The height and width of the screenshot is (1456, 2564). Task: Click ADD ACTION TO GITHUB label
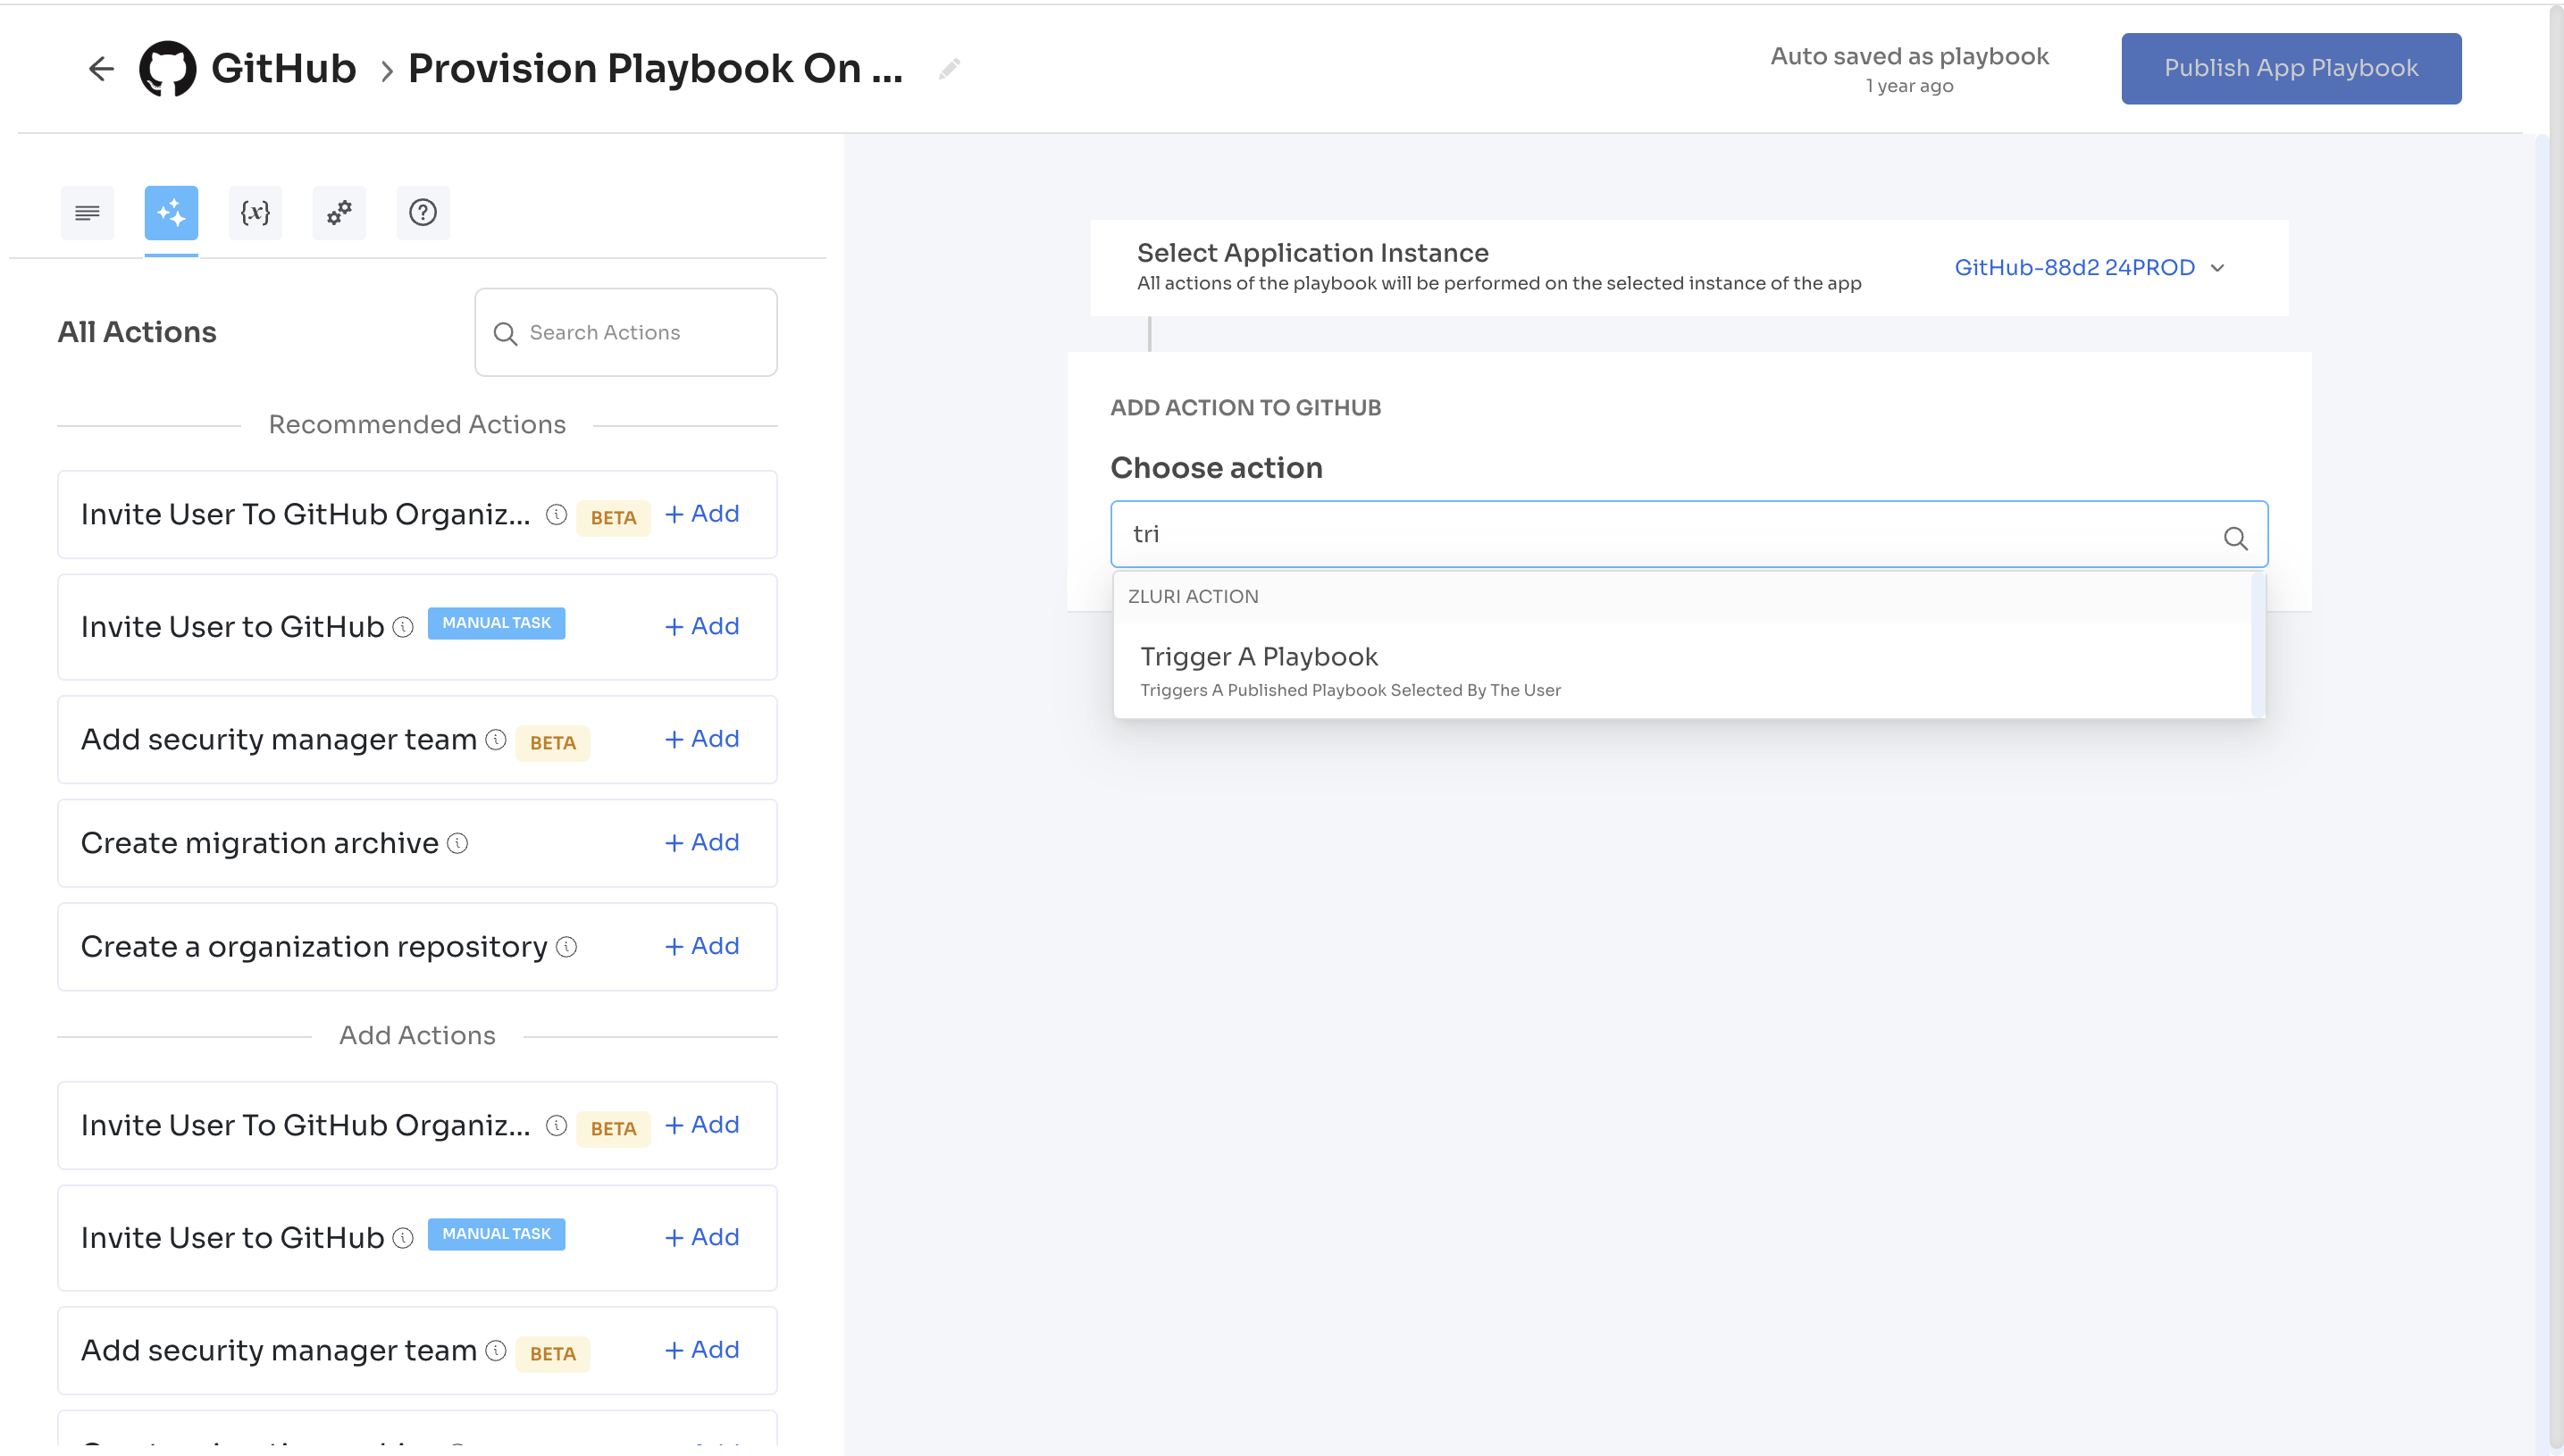click(1245, 408)
